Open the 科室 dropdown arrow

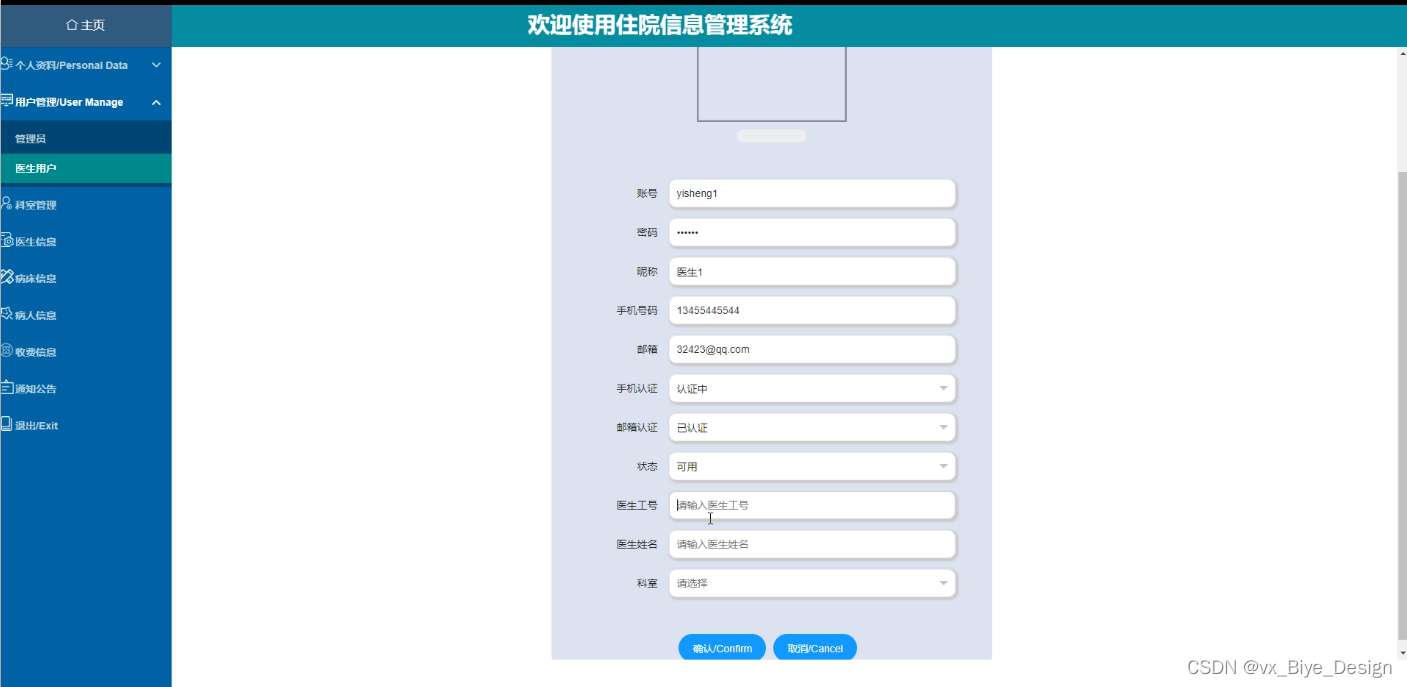point(943,583)
